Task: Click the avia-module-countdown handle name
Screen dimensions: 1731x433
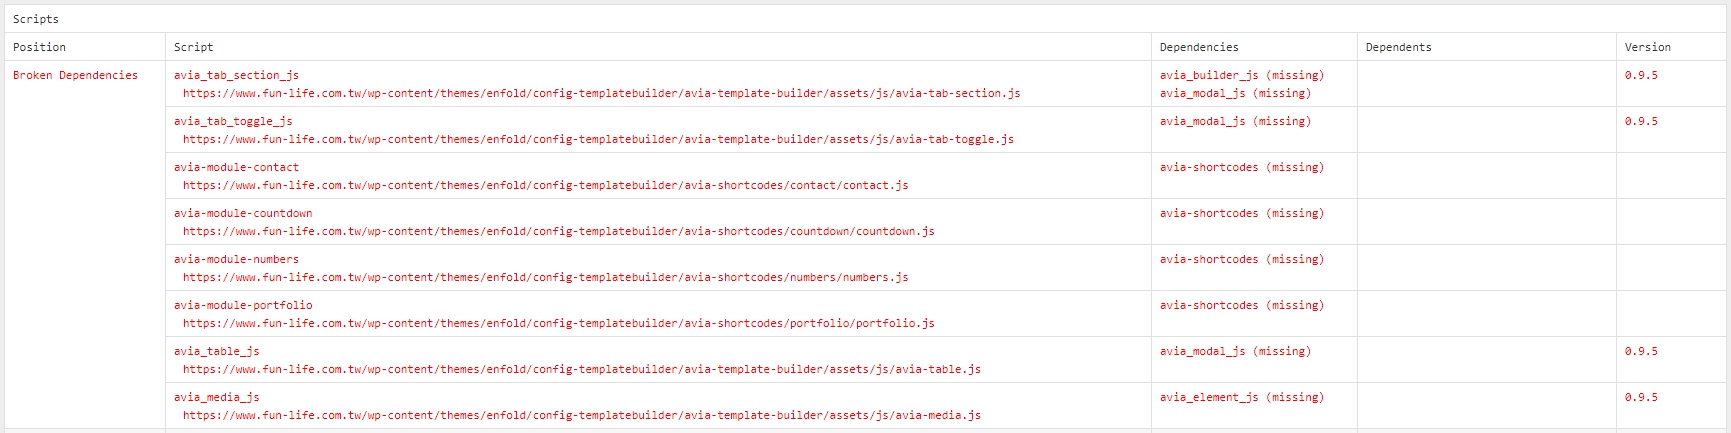Action: coord(243,213)
